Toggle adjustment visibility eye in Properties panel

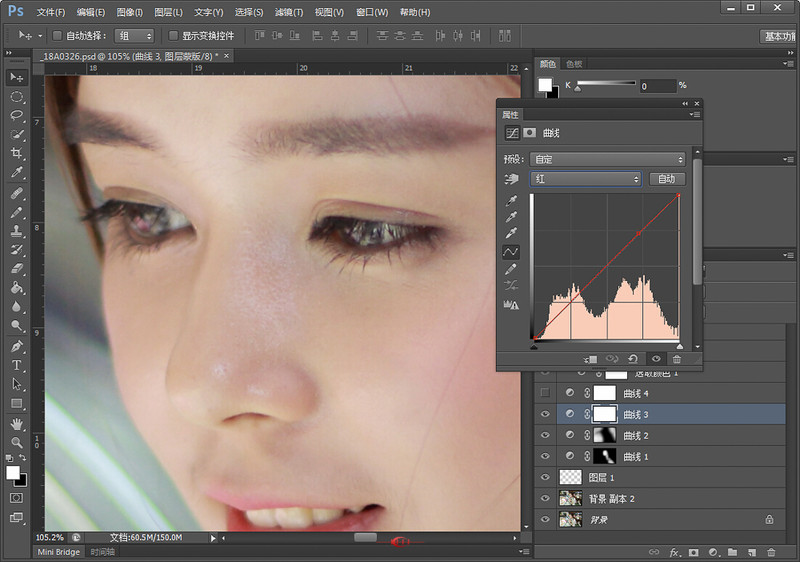pyautogui.click(x=656, y=359)
